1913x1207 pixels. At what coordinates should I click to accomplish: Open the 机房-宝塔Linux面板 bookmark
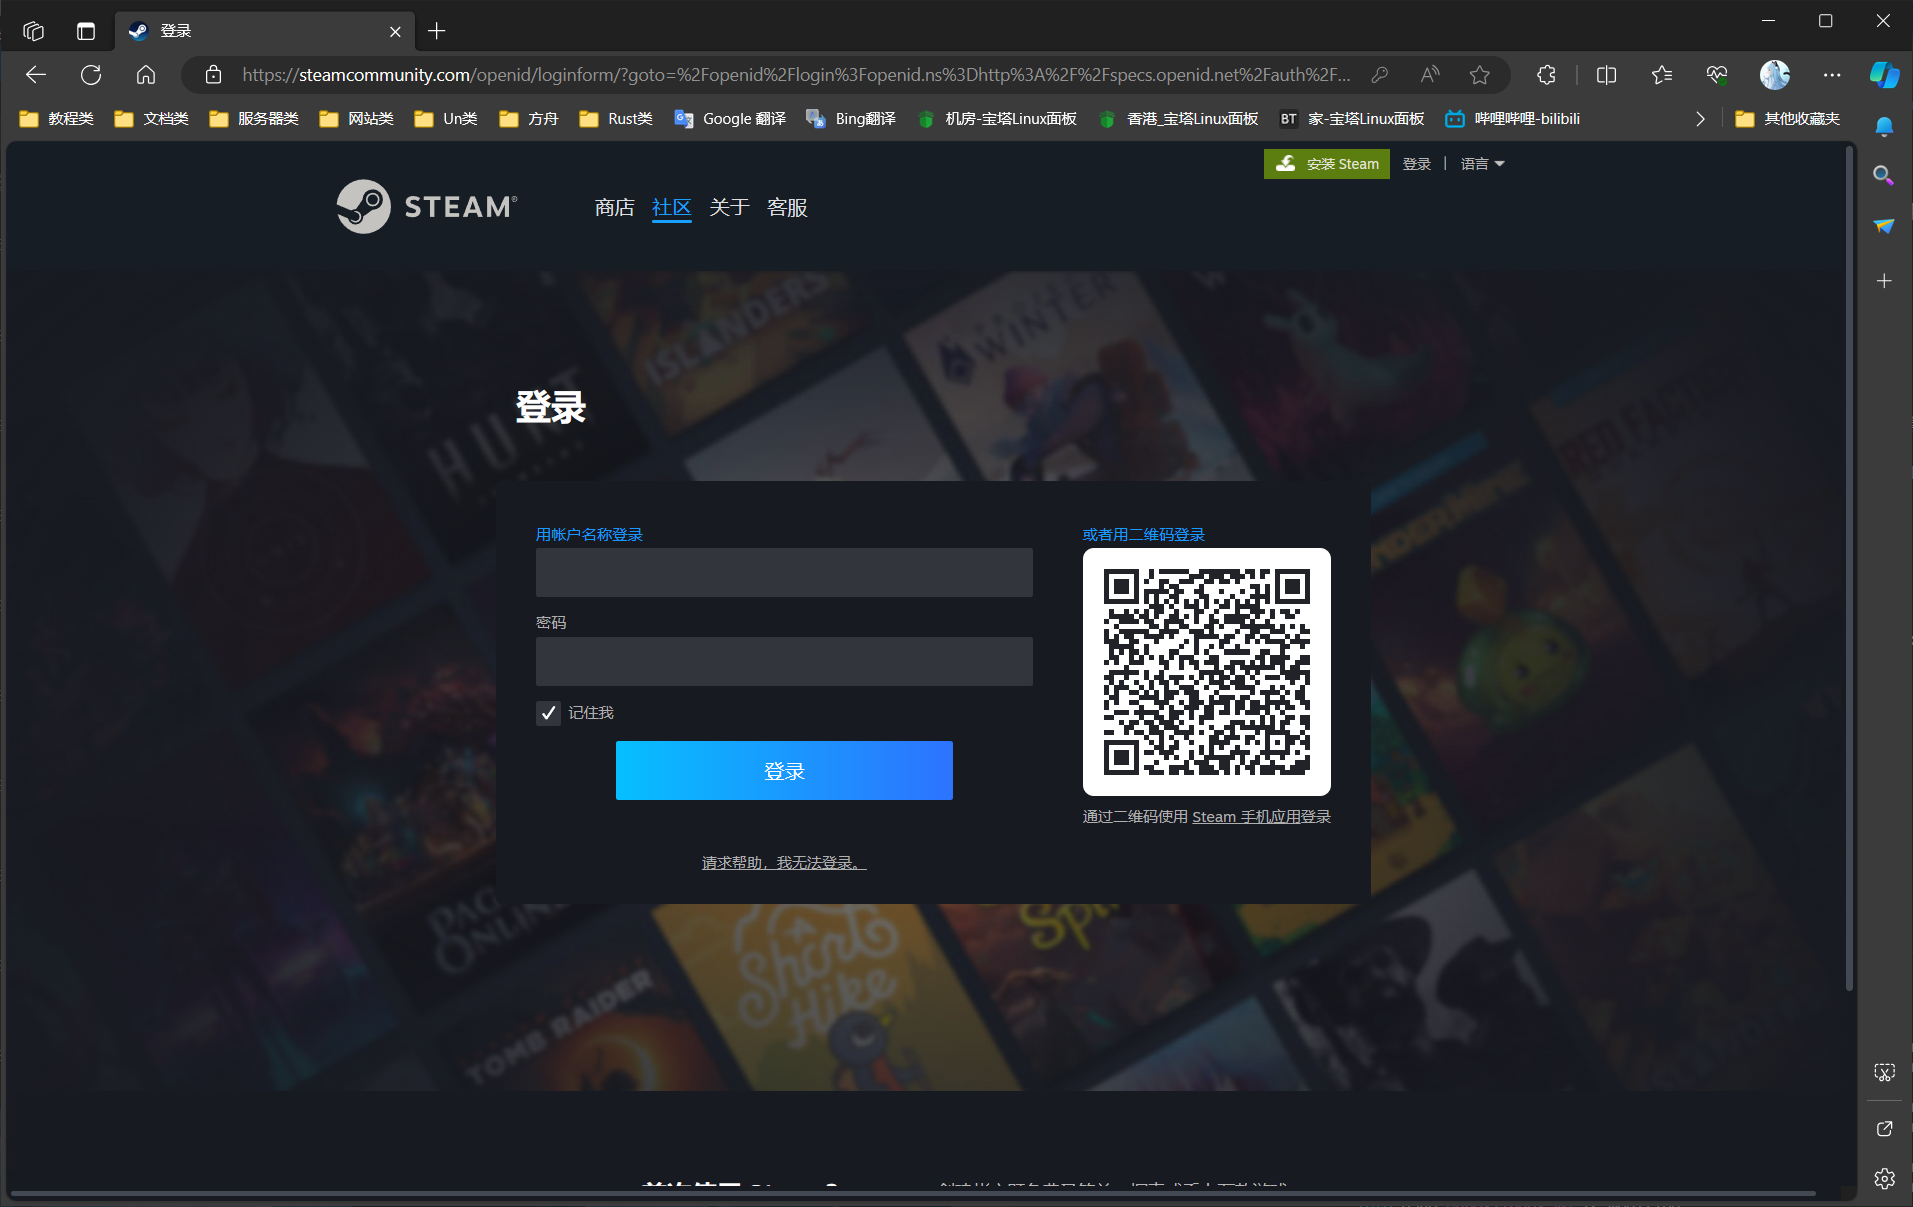pos(997,119)
